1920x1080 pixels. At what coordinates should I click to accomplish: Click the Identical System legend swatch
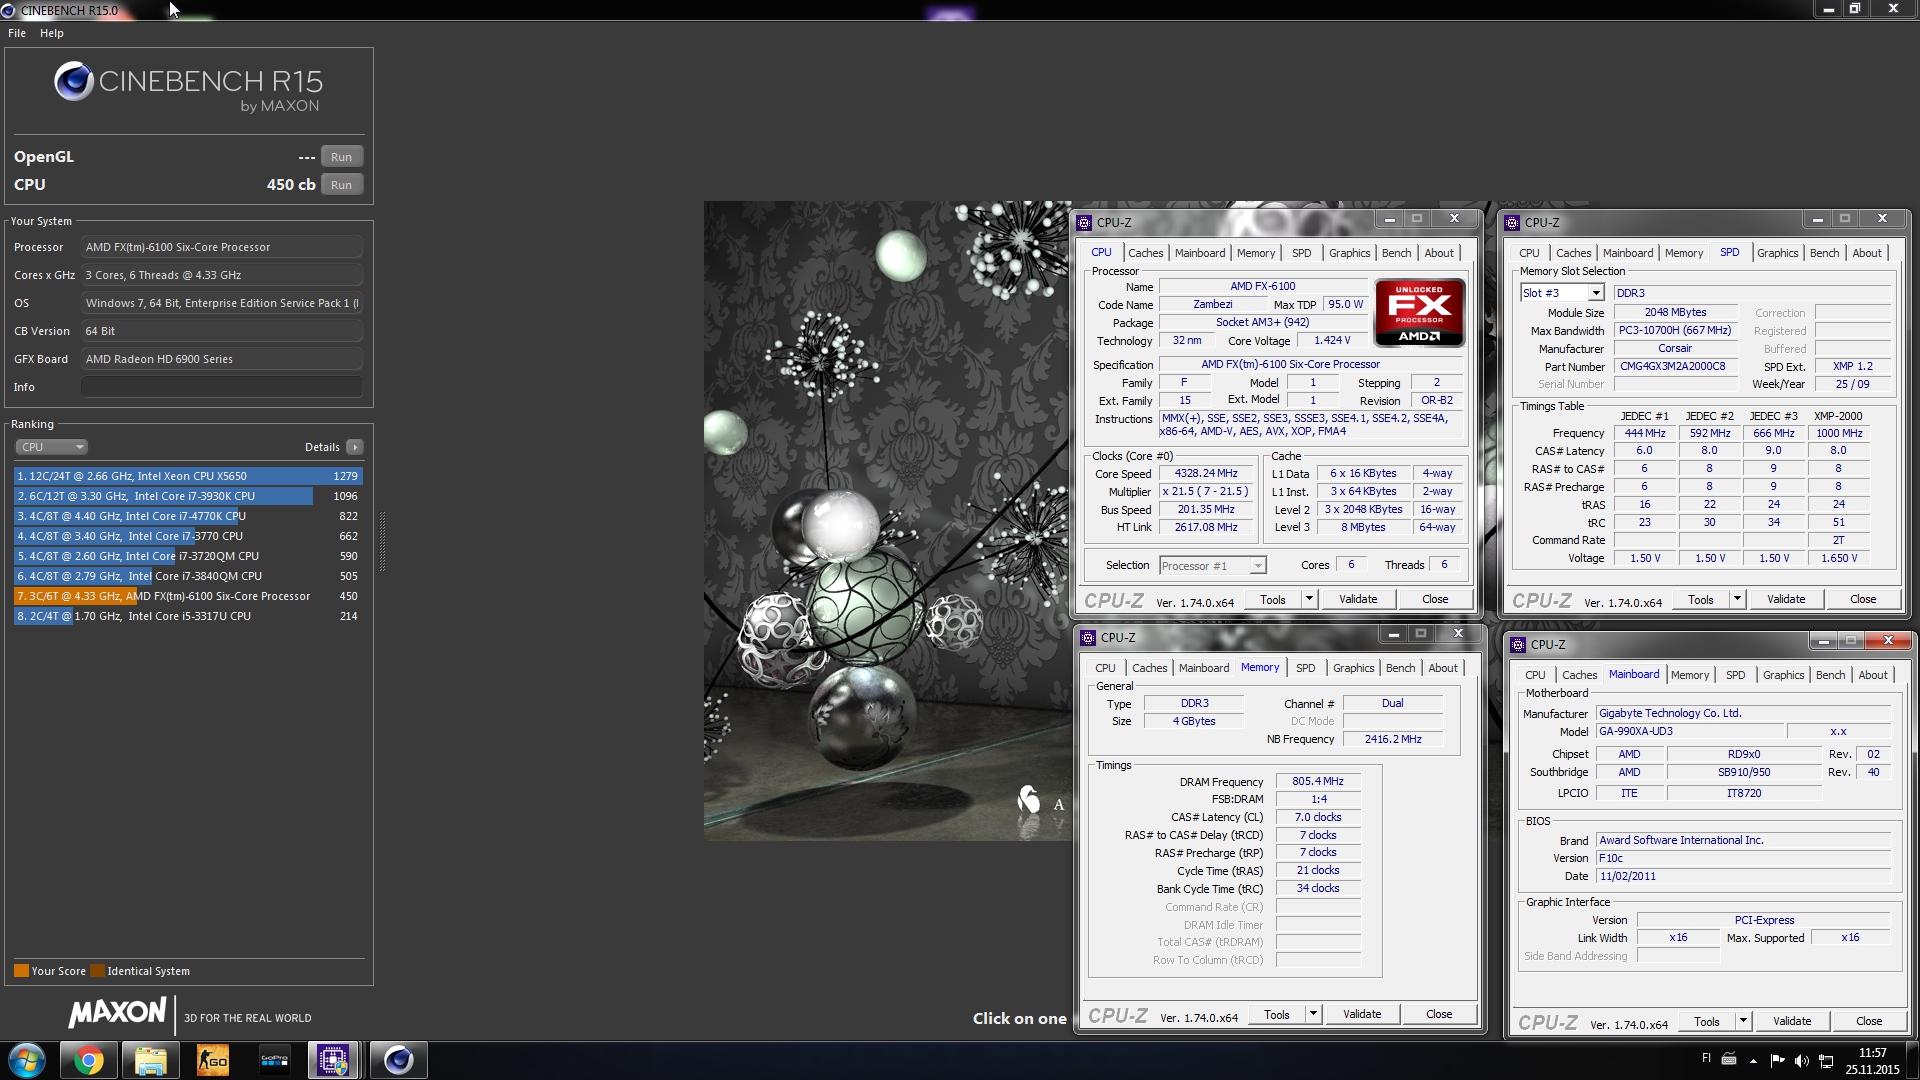click(97, 971)
